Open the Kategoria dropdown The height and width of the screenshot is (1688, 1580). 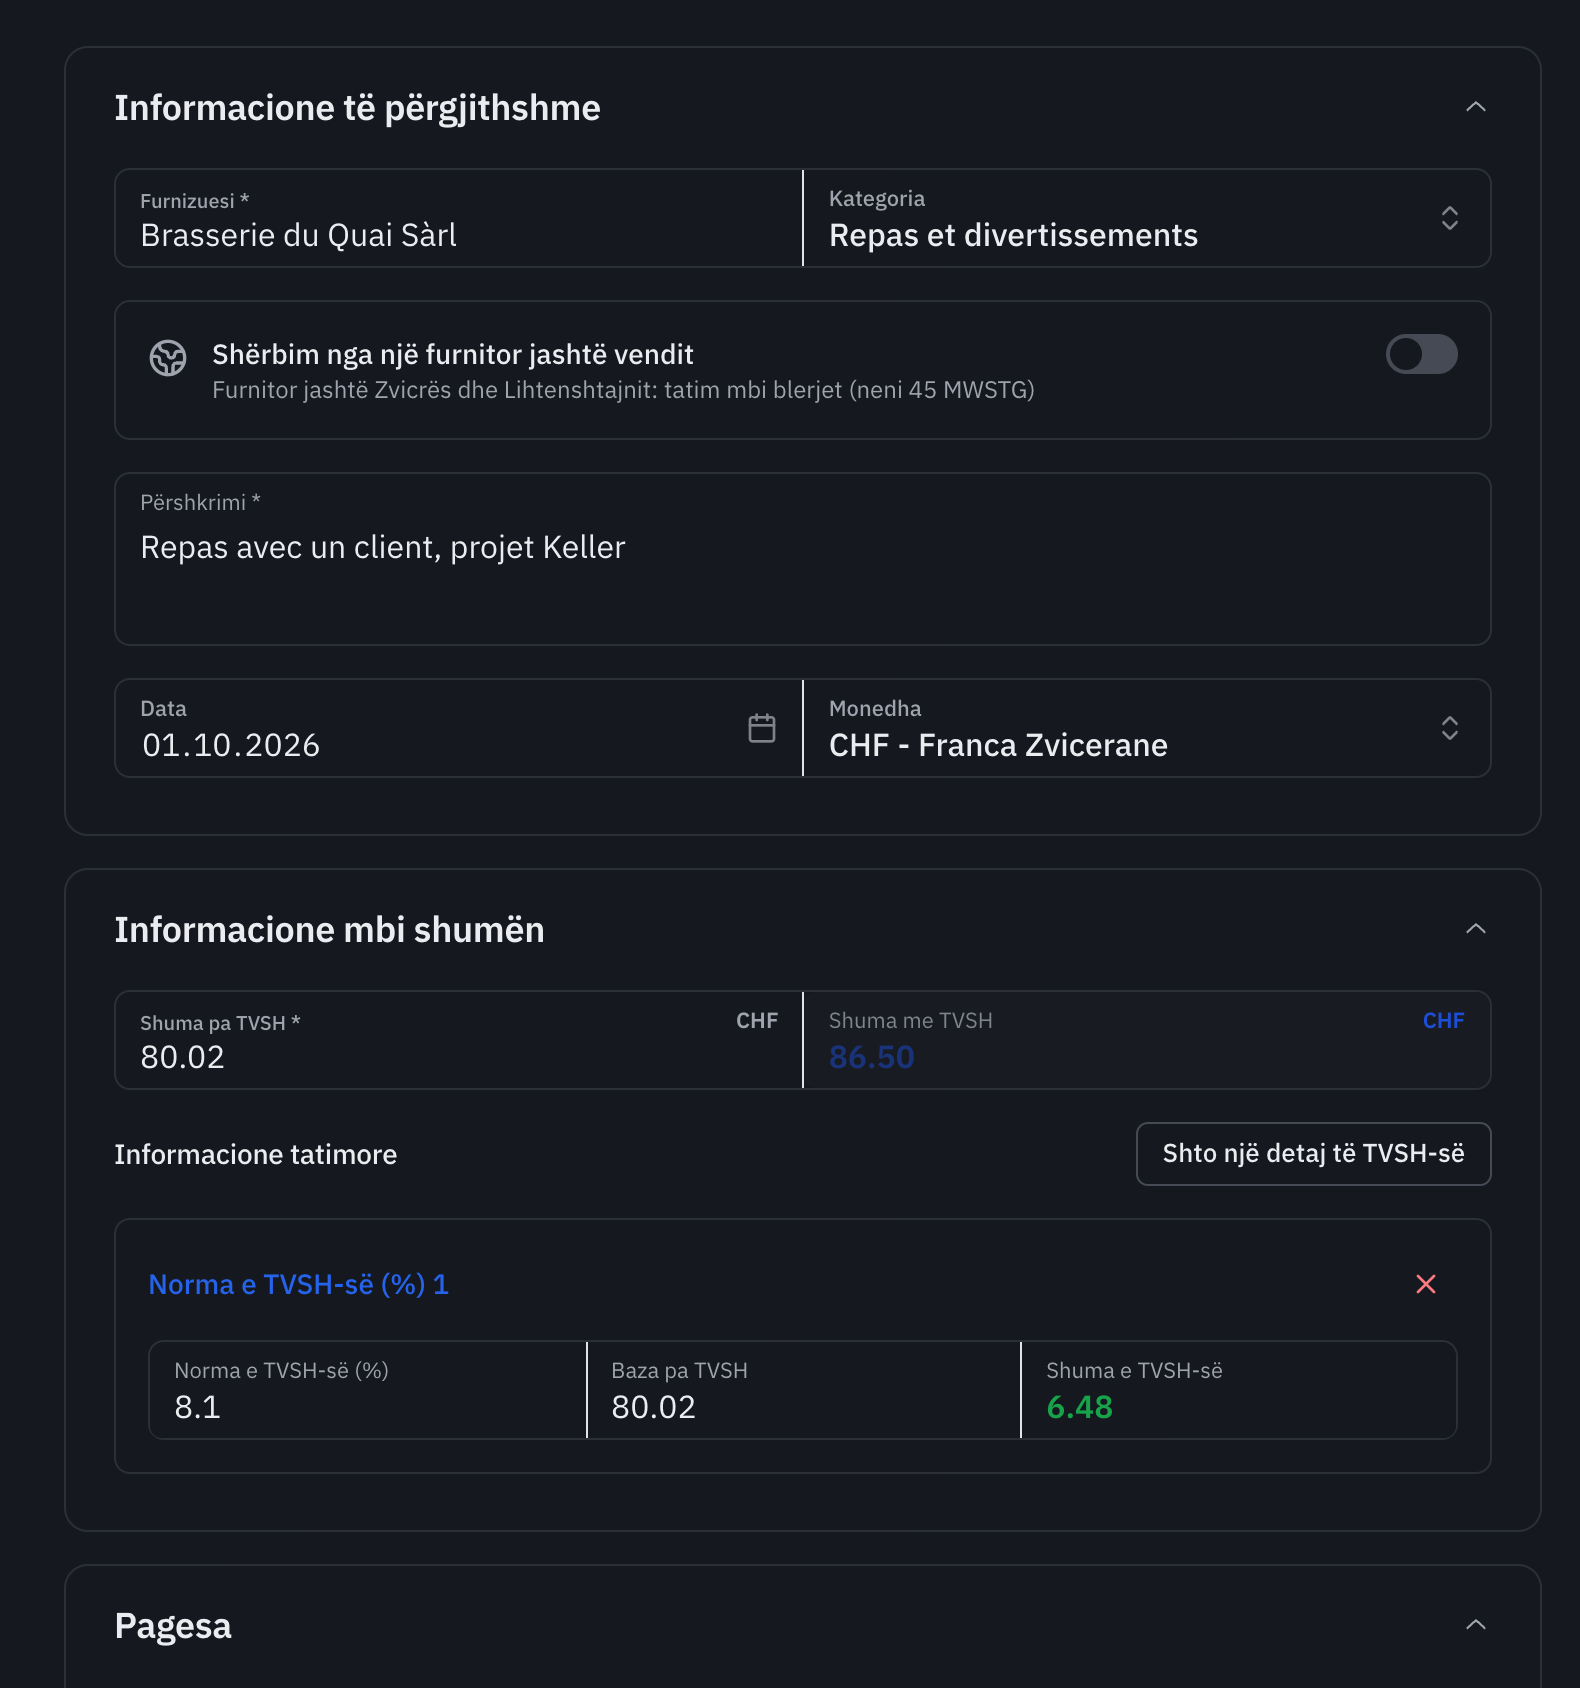pos(1147,218)
